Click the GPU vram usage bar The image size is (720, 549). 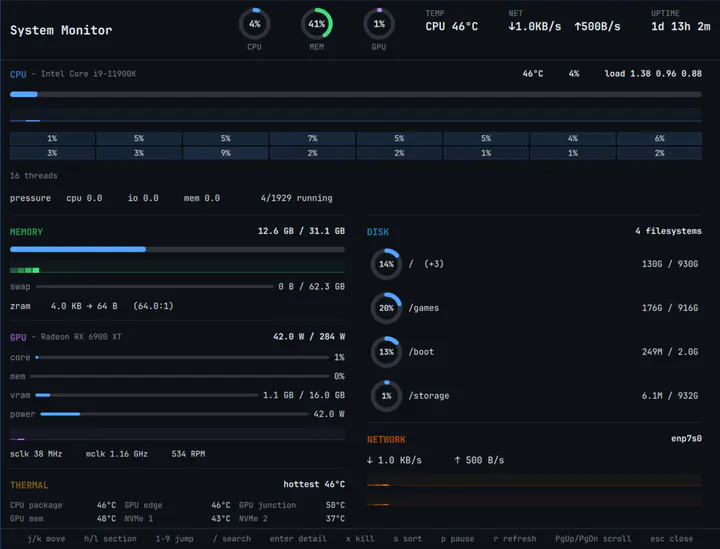(146, 395)
